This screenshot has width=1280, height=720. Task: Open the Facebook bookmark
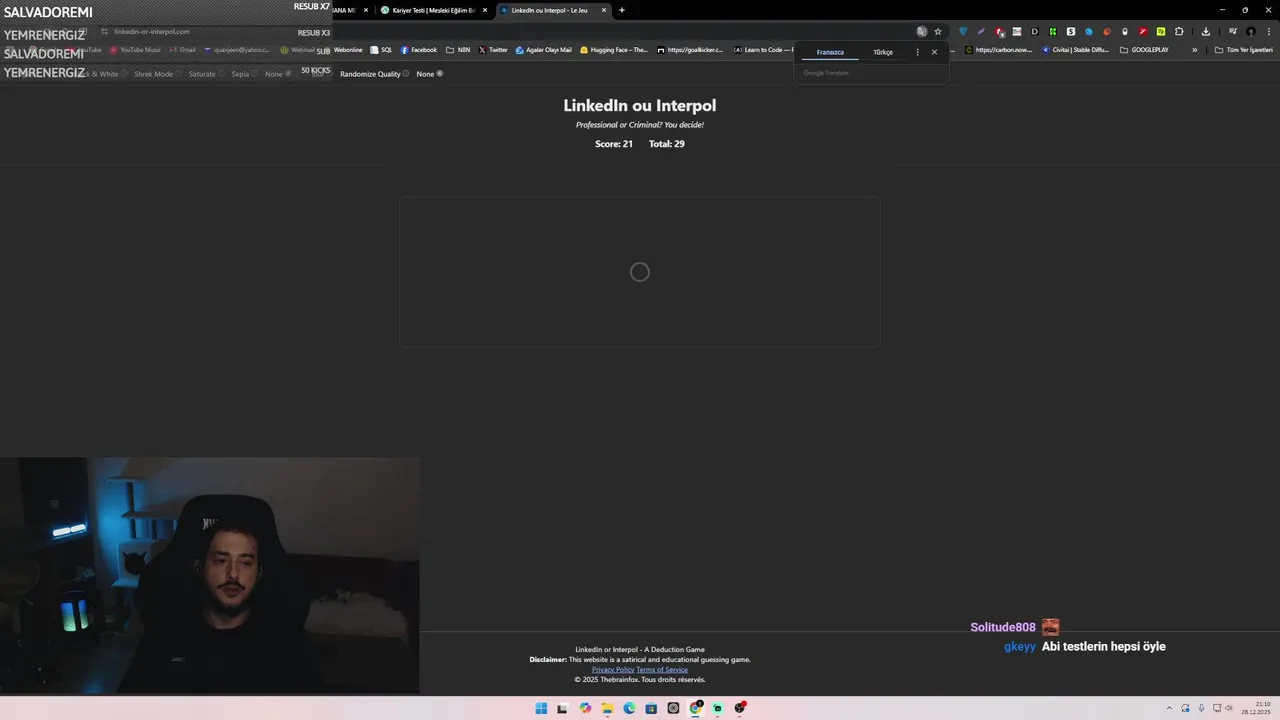coord(419,50)
